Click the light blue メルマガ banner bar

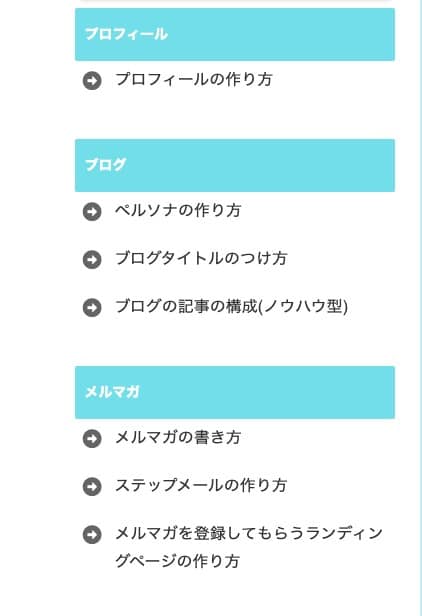pyautogui.click(x=235, y=392)
